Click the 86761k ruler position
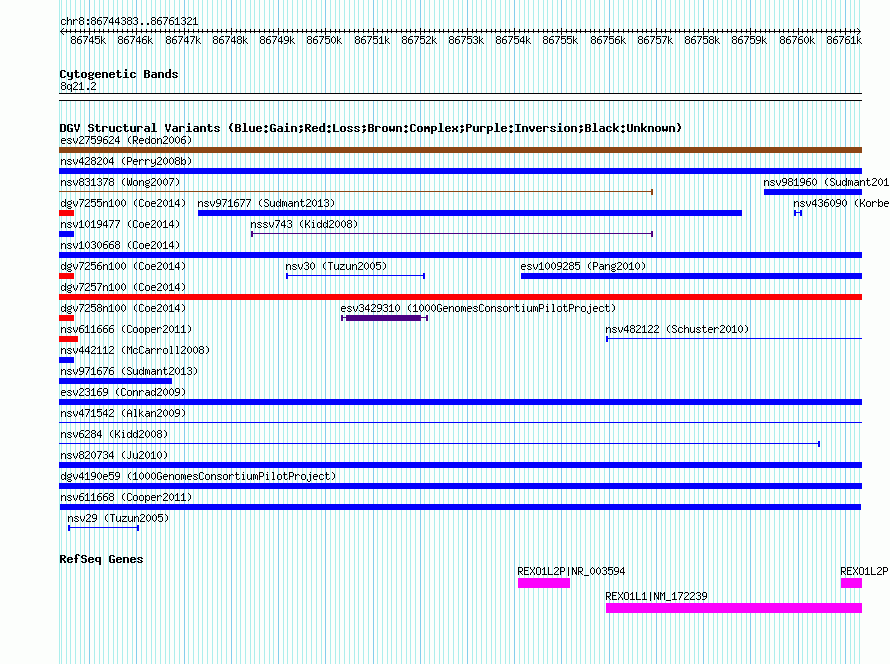890x664 pixels. click(x=844, y=40)
